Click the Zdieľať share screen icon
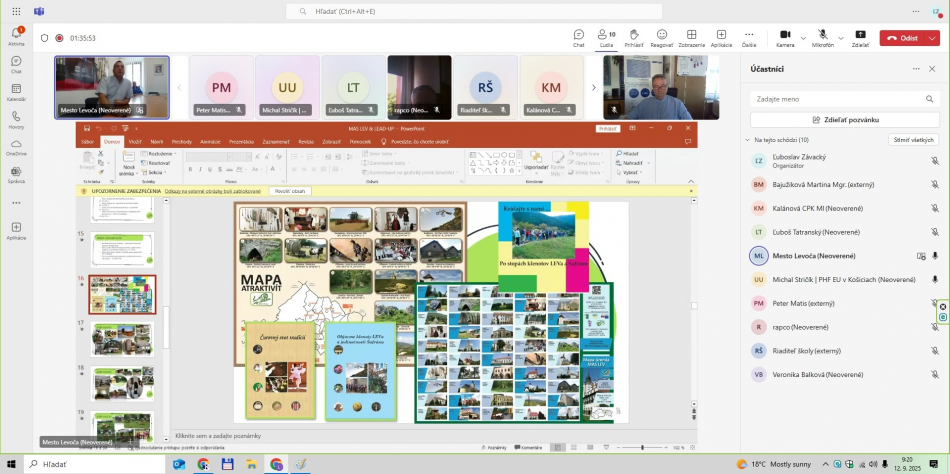 pos(860,35)
